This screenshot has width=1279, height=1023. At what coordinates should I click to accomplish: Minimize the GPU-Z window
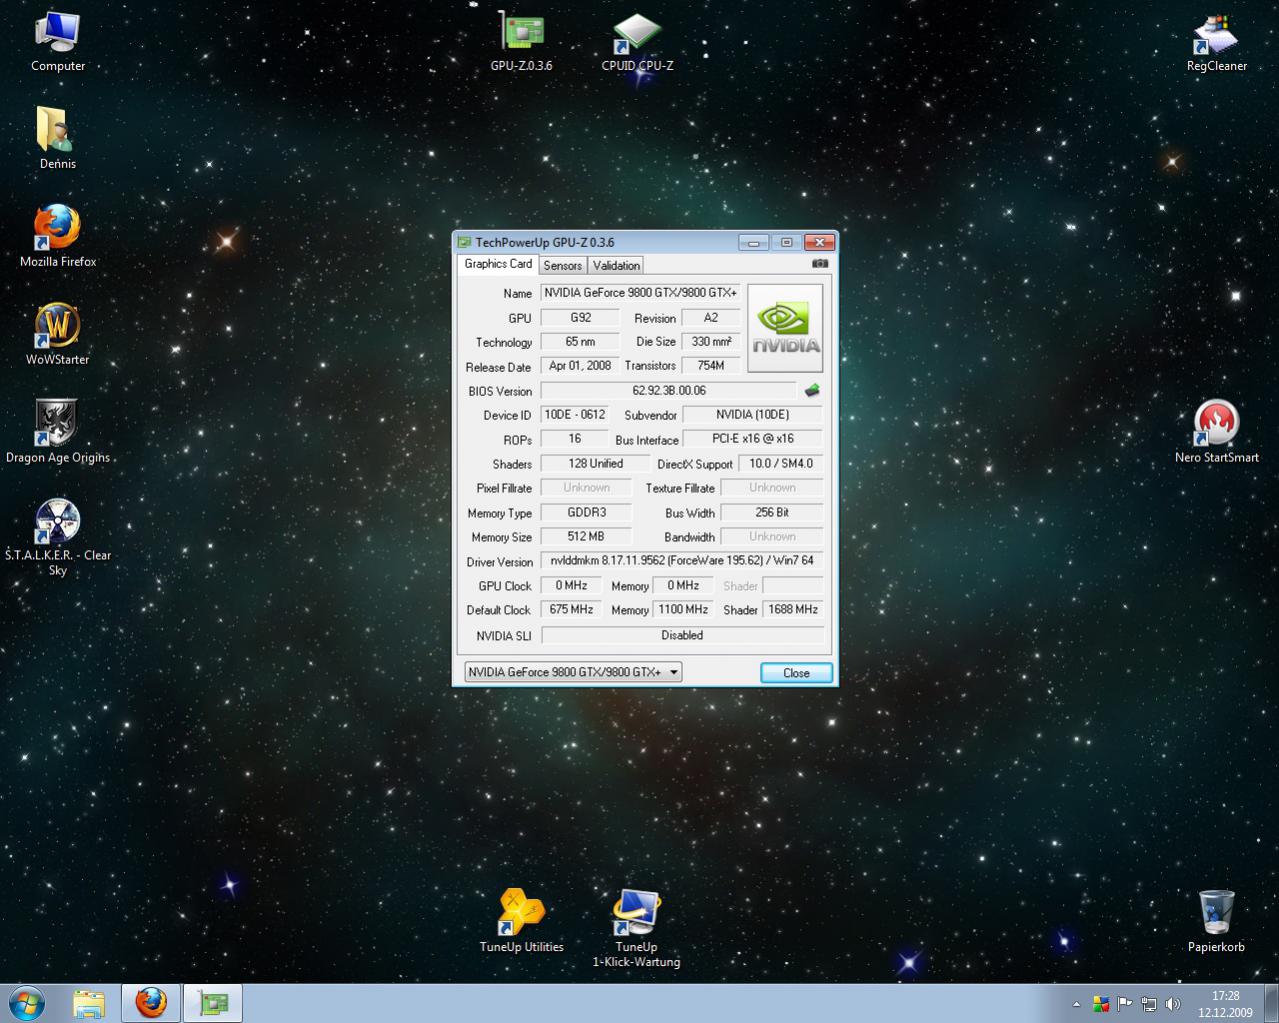[x=754, y=242]
